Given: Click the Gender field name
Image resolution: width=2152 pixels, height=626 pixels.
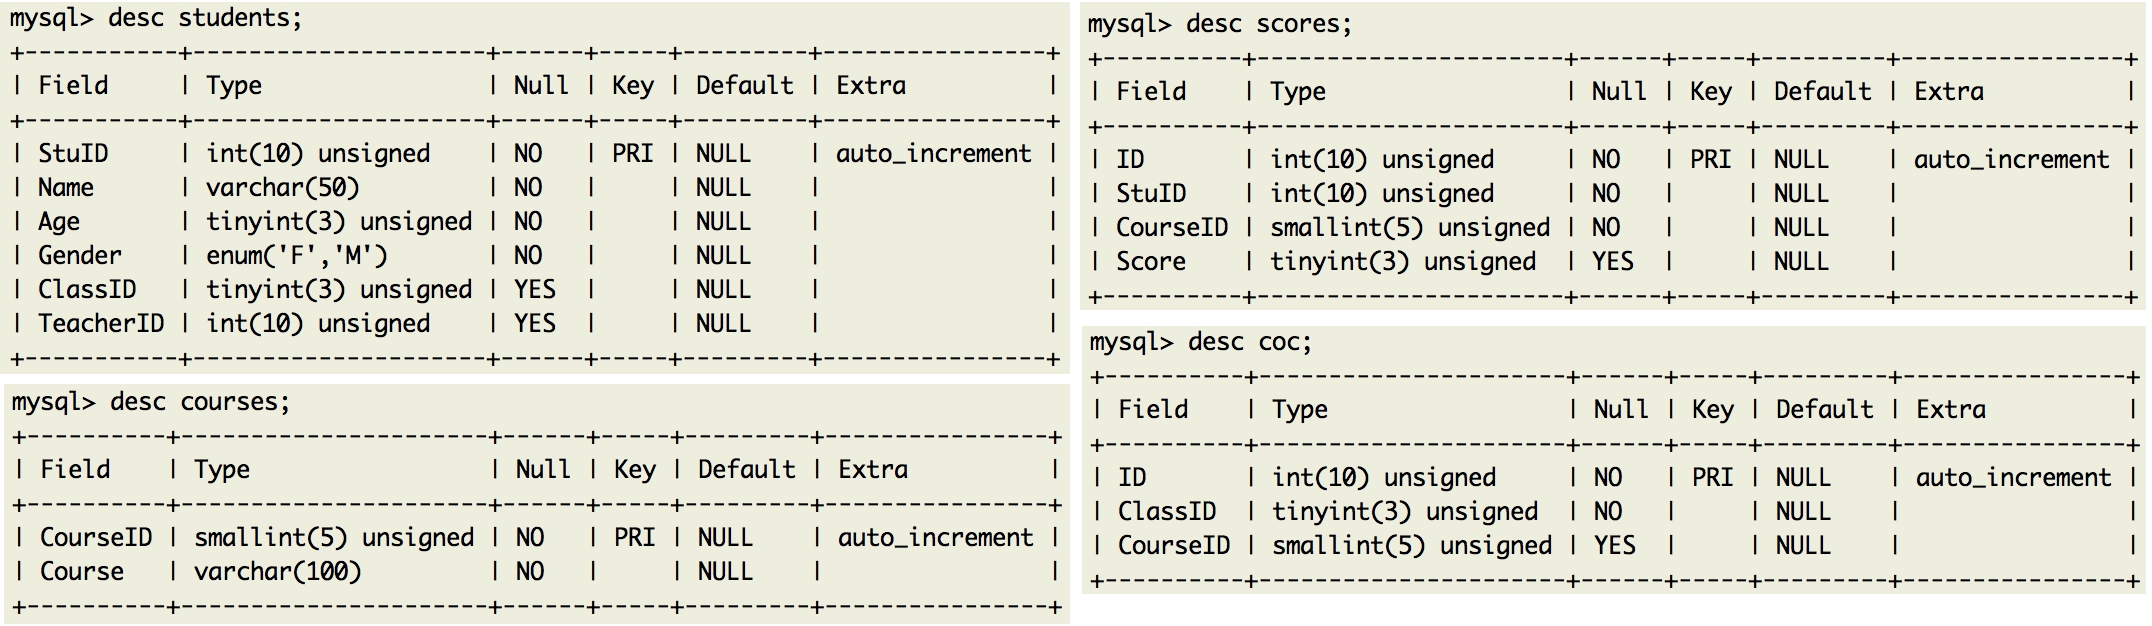Looking at the screenshot, I should [79, 256].
